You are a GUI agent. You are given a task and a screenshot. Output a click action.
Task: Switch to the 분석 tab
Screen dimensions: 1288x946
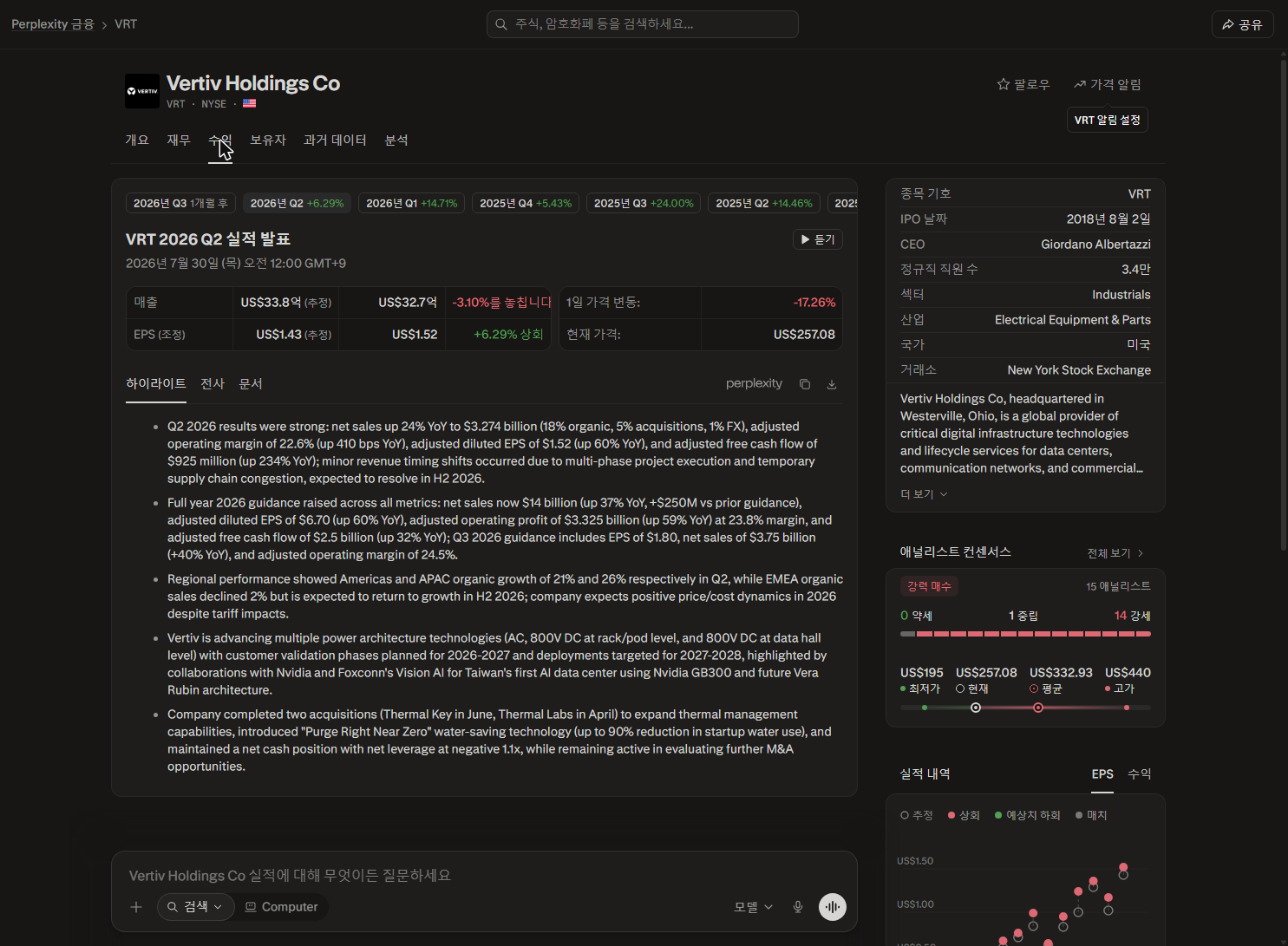pos(396,140)
